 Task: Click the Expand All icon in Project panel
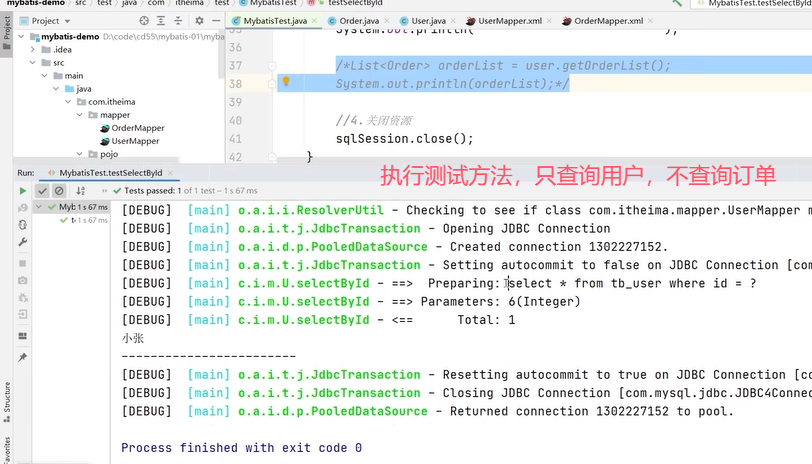click(x=161, y=21)
